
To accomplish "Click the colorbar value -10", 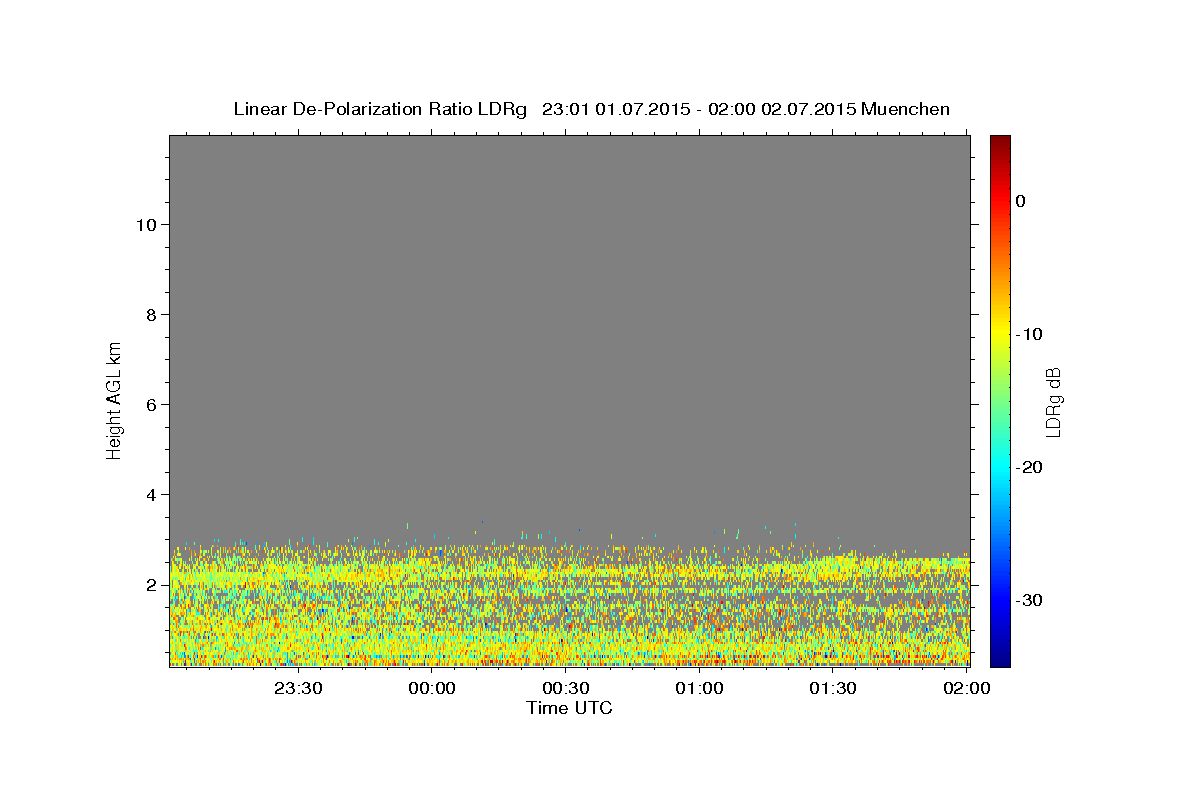I will coord(1029,334).
